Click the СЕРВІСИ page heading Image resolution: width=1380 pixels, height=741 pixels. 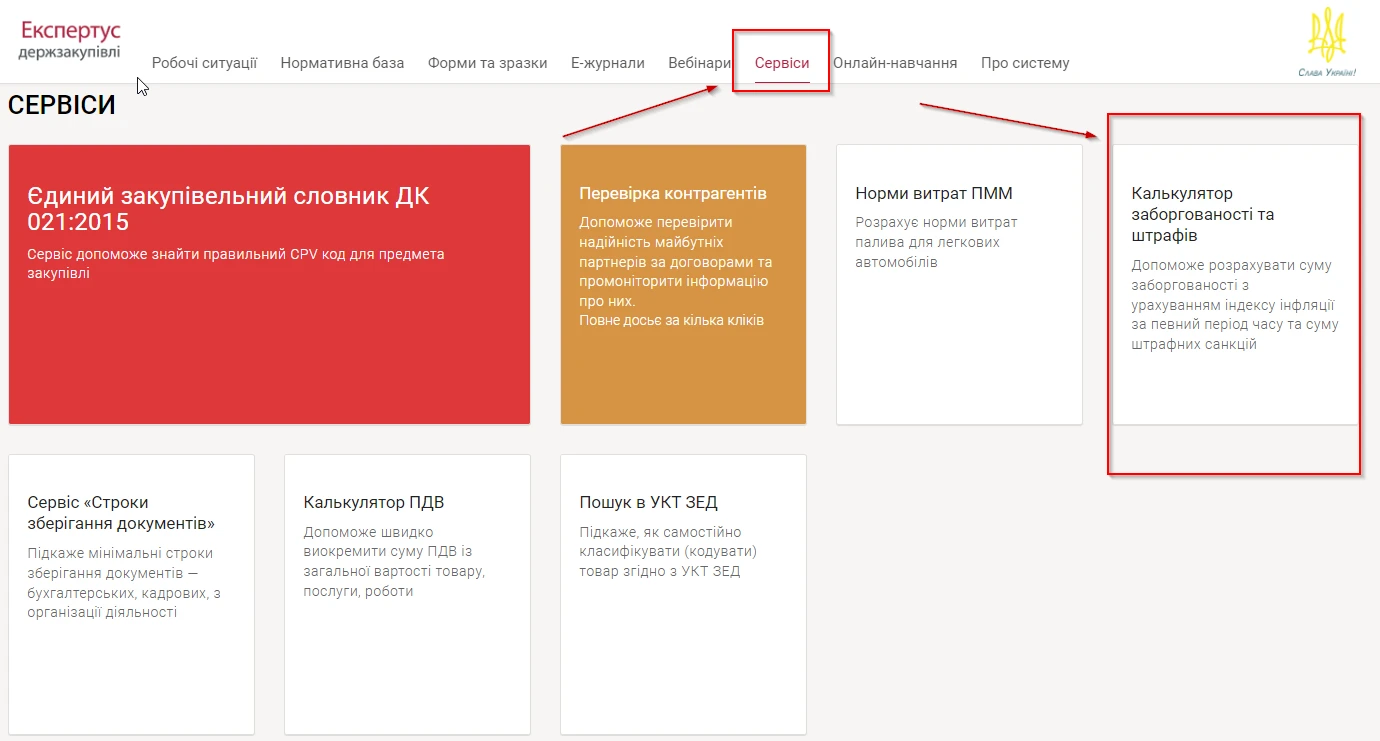[62, 105]
